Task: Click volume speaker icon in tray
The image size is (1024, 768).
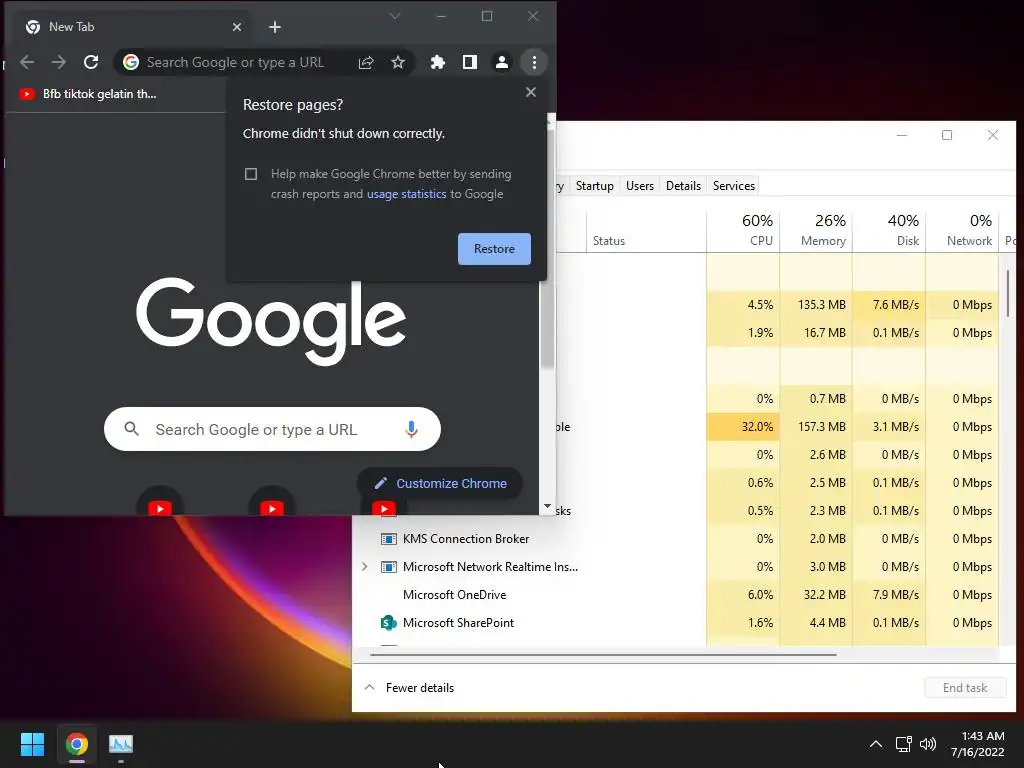Action: click(927, 744)
